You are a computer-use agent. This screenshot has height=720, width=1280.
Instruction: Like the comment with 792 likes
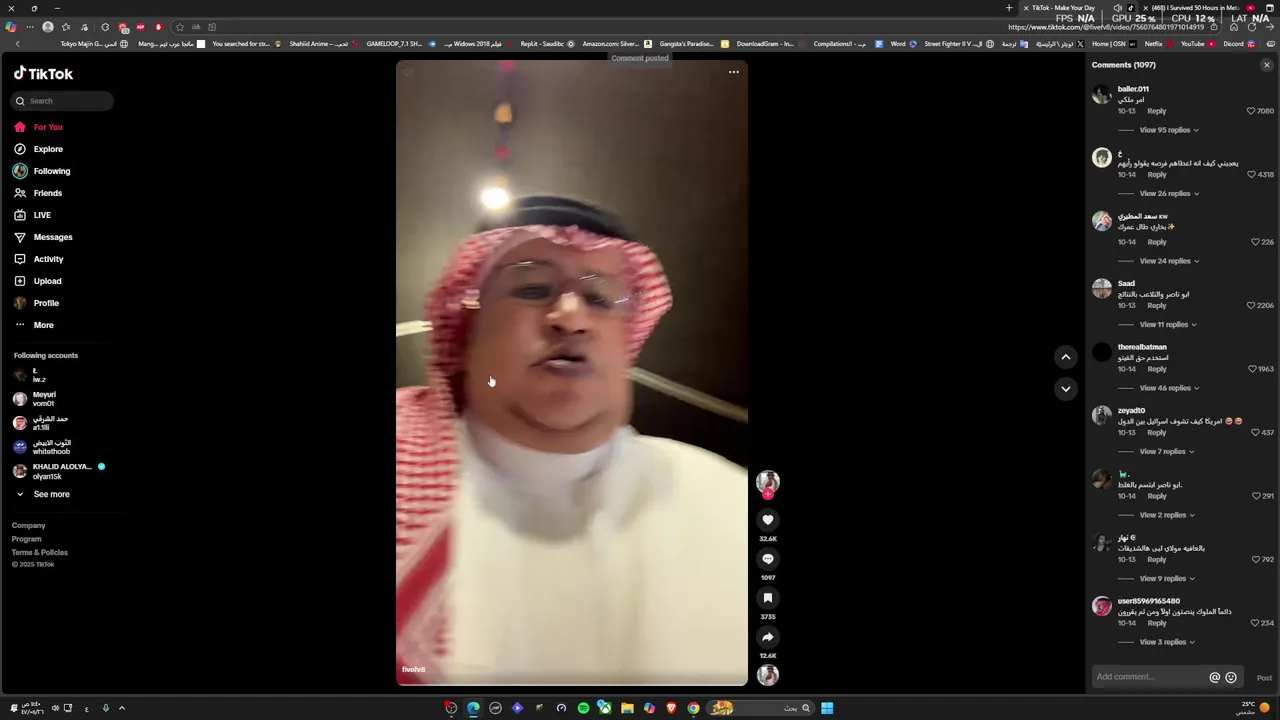click(x=1255, y=560)
